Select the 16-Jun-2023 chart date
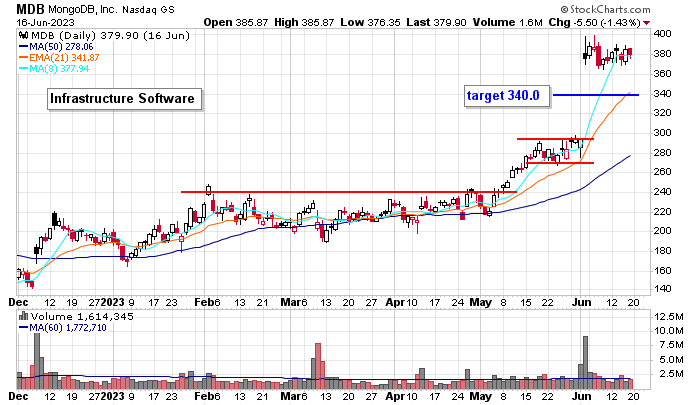The height and width of the screenshot is (405, 700). point(46,22)
